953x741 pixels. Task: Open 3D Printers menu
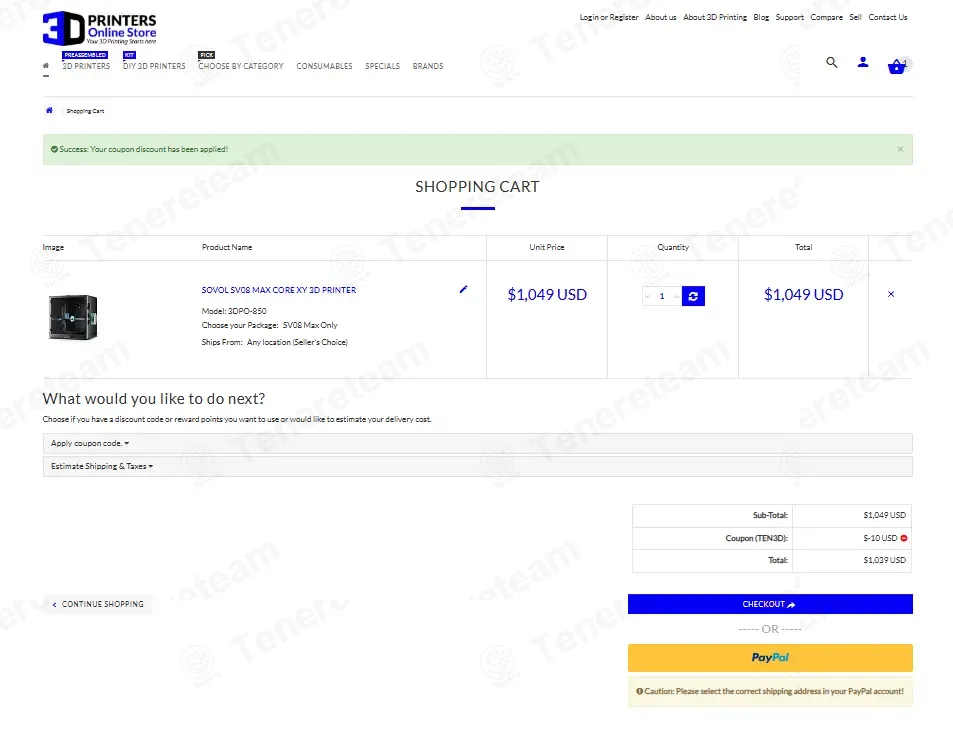click(86, 66)
